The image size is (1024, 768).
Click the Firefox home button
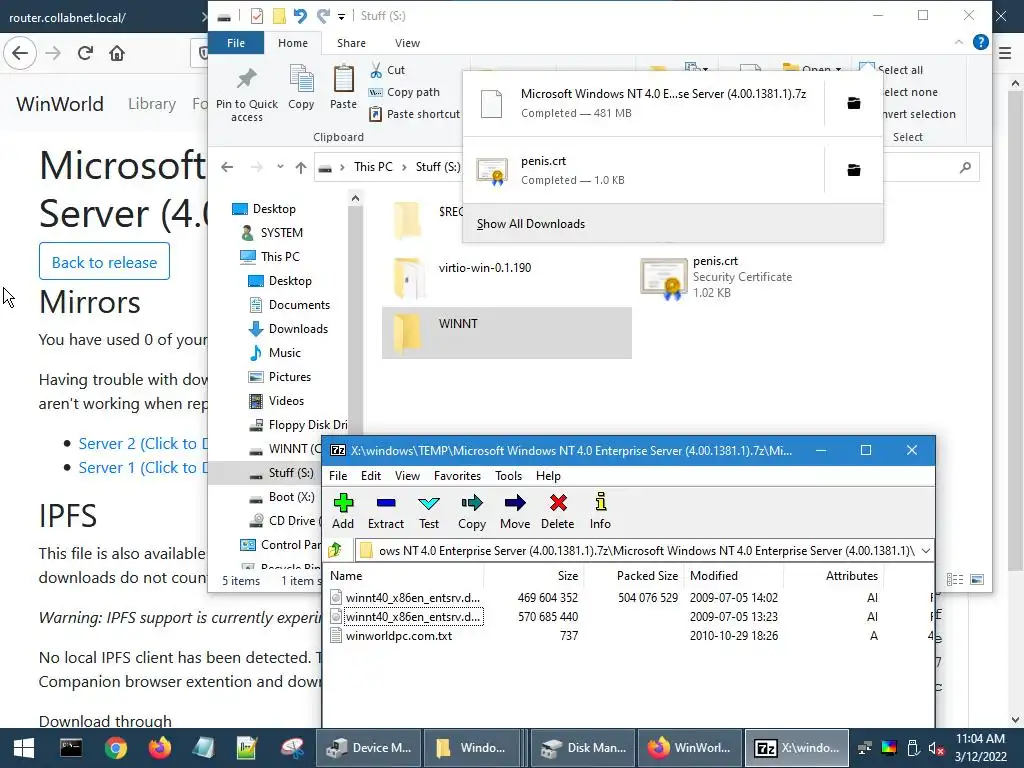point(117,53)
